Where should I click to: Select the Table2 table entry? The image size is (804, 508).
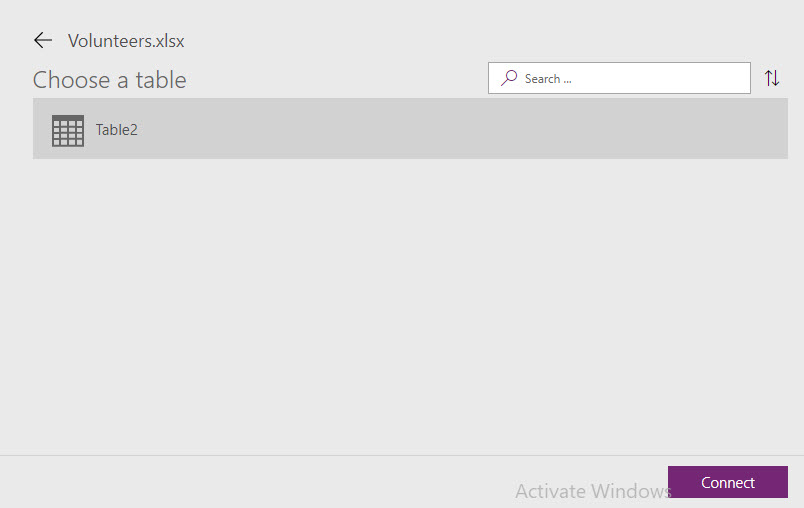(x=410, y=129)
